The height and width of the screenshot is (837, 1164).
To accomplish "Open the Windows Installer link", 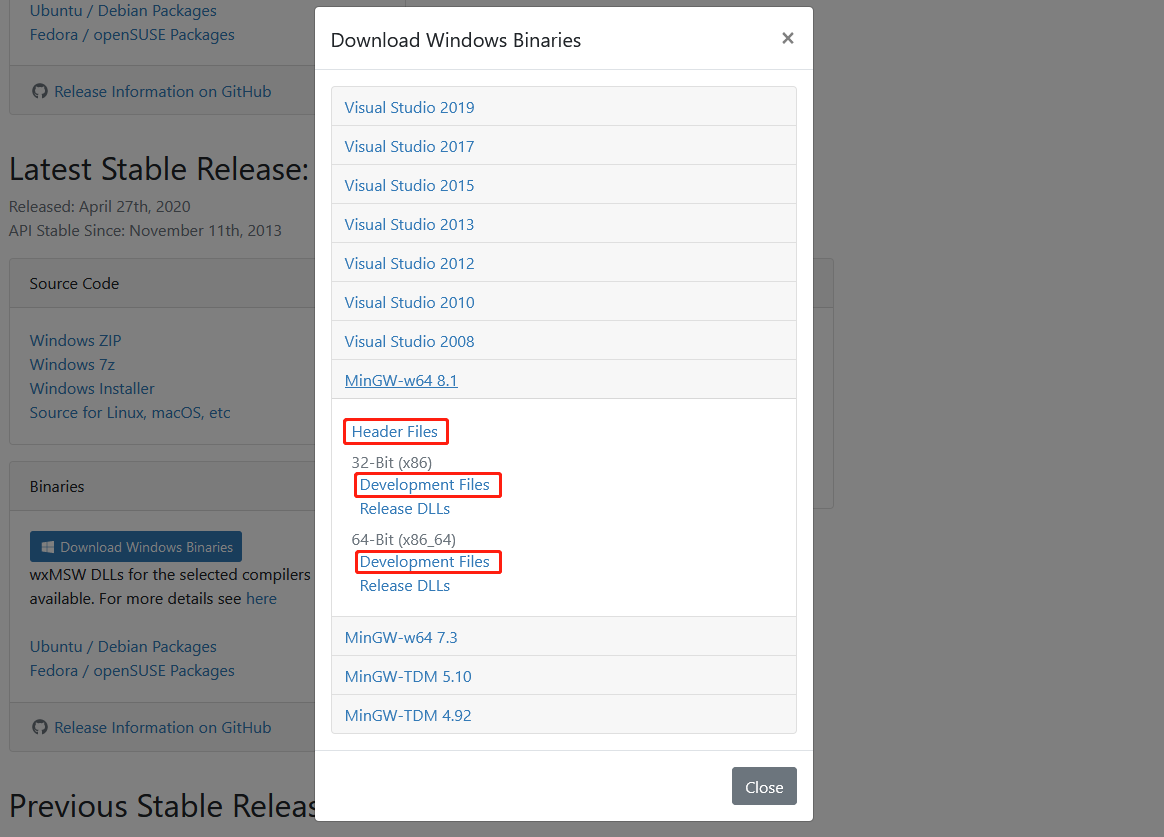I will point(92,388).
